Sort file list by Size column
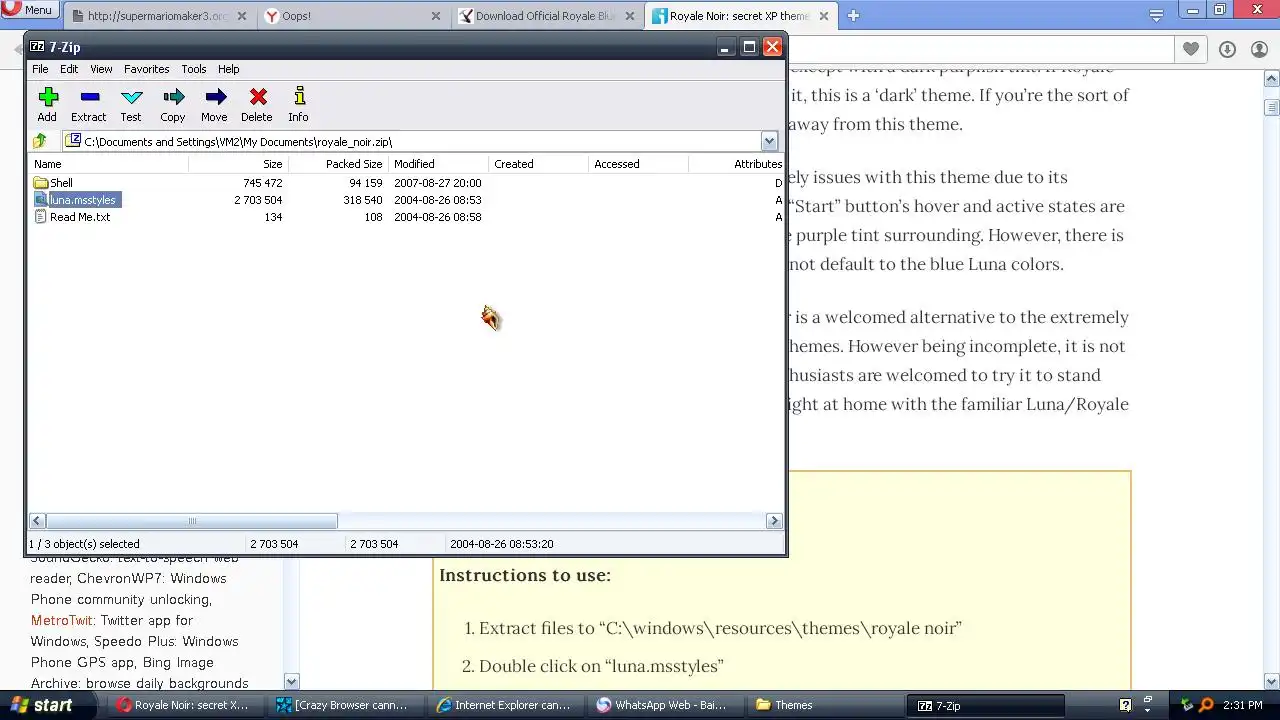 (x=238, y=164)
